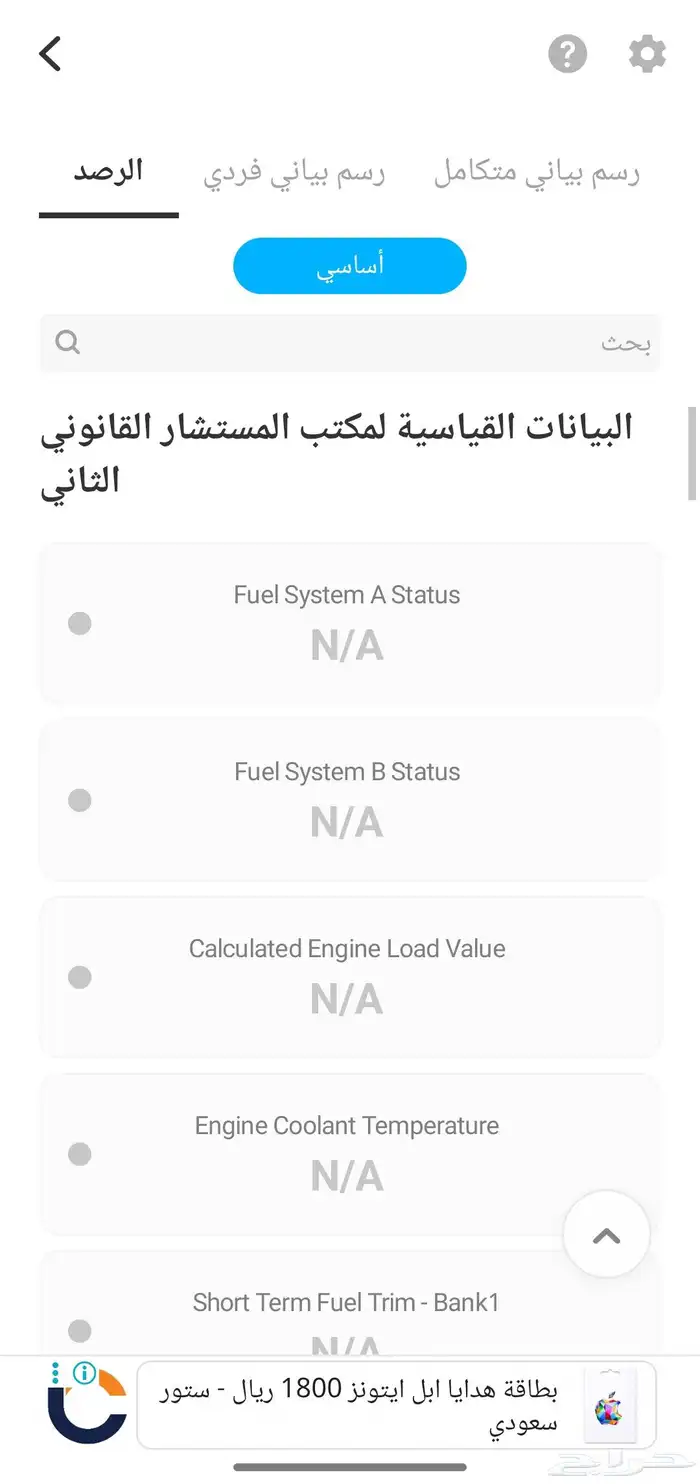Open the رسم بياني متكامل tab
Screen dimensions: 700x1484
(x=537, y=170)
